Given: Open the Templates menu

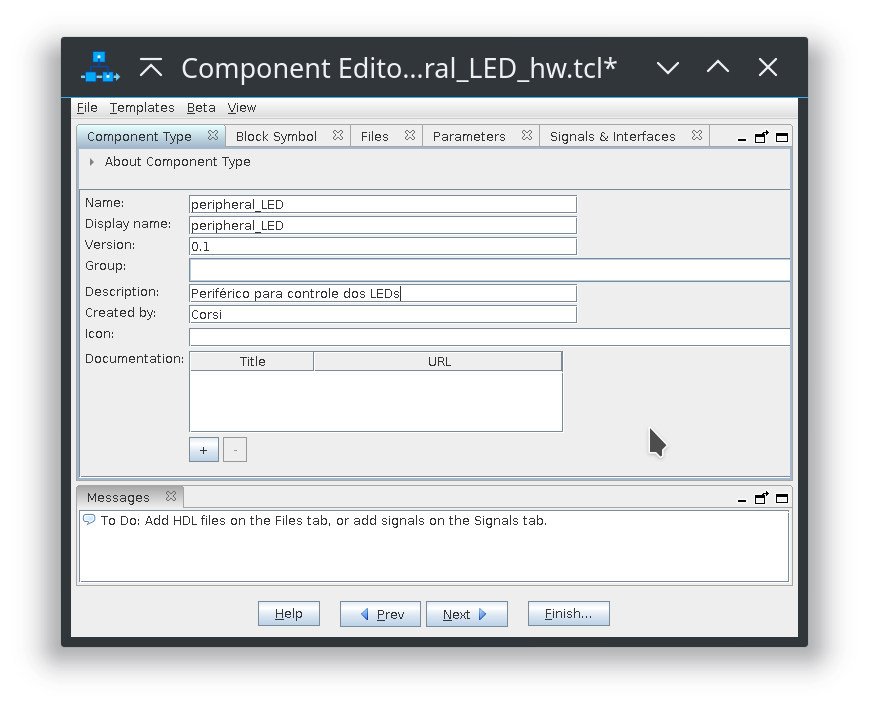Looking at the screenshot, I should pos(142,108).
